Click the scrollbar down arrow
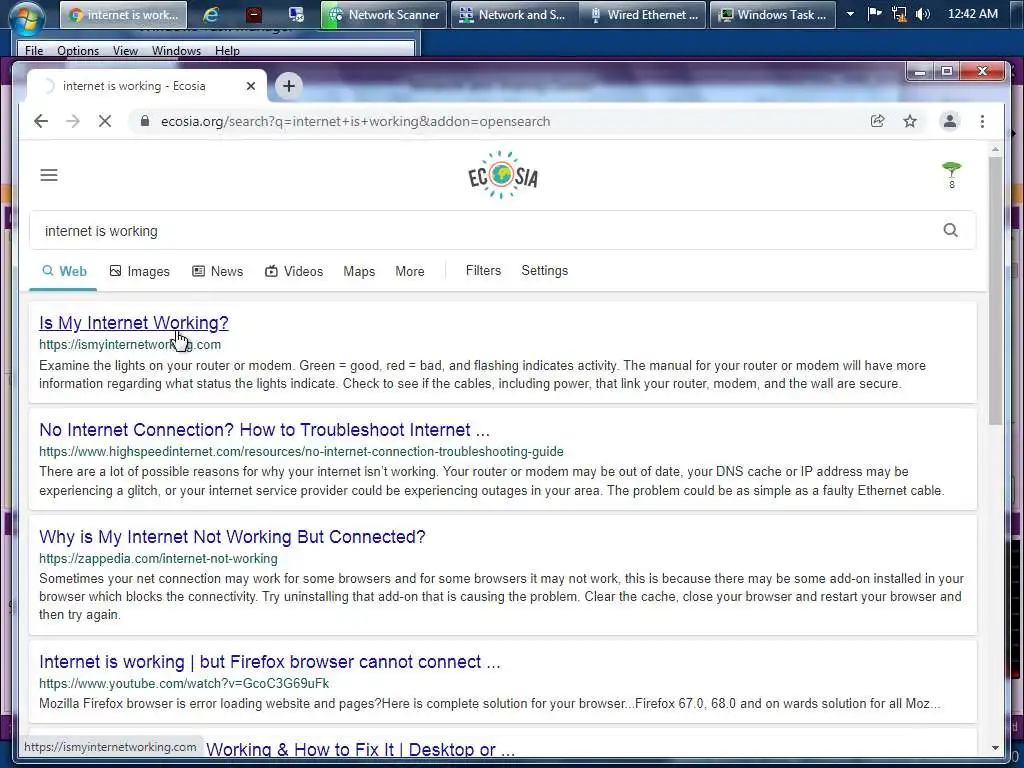This screenshot has width=1024, height=768. (995, 748)
